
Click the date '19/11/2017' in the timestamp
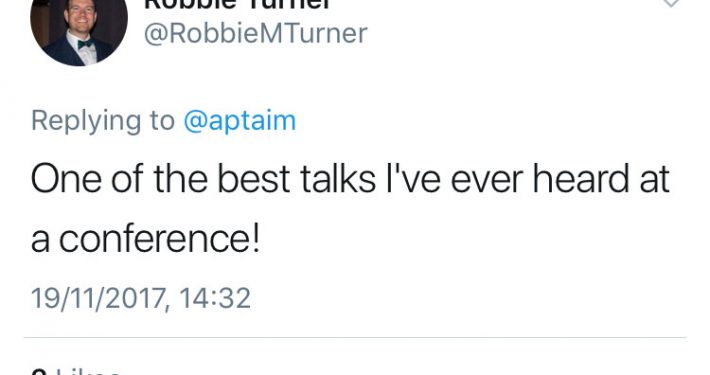pos(98,298)
